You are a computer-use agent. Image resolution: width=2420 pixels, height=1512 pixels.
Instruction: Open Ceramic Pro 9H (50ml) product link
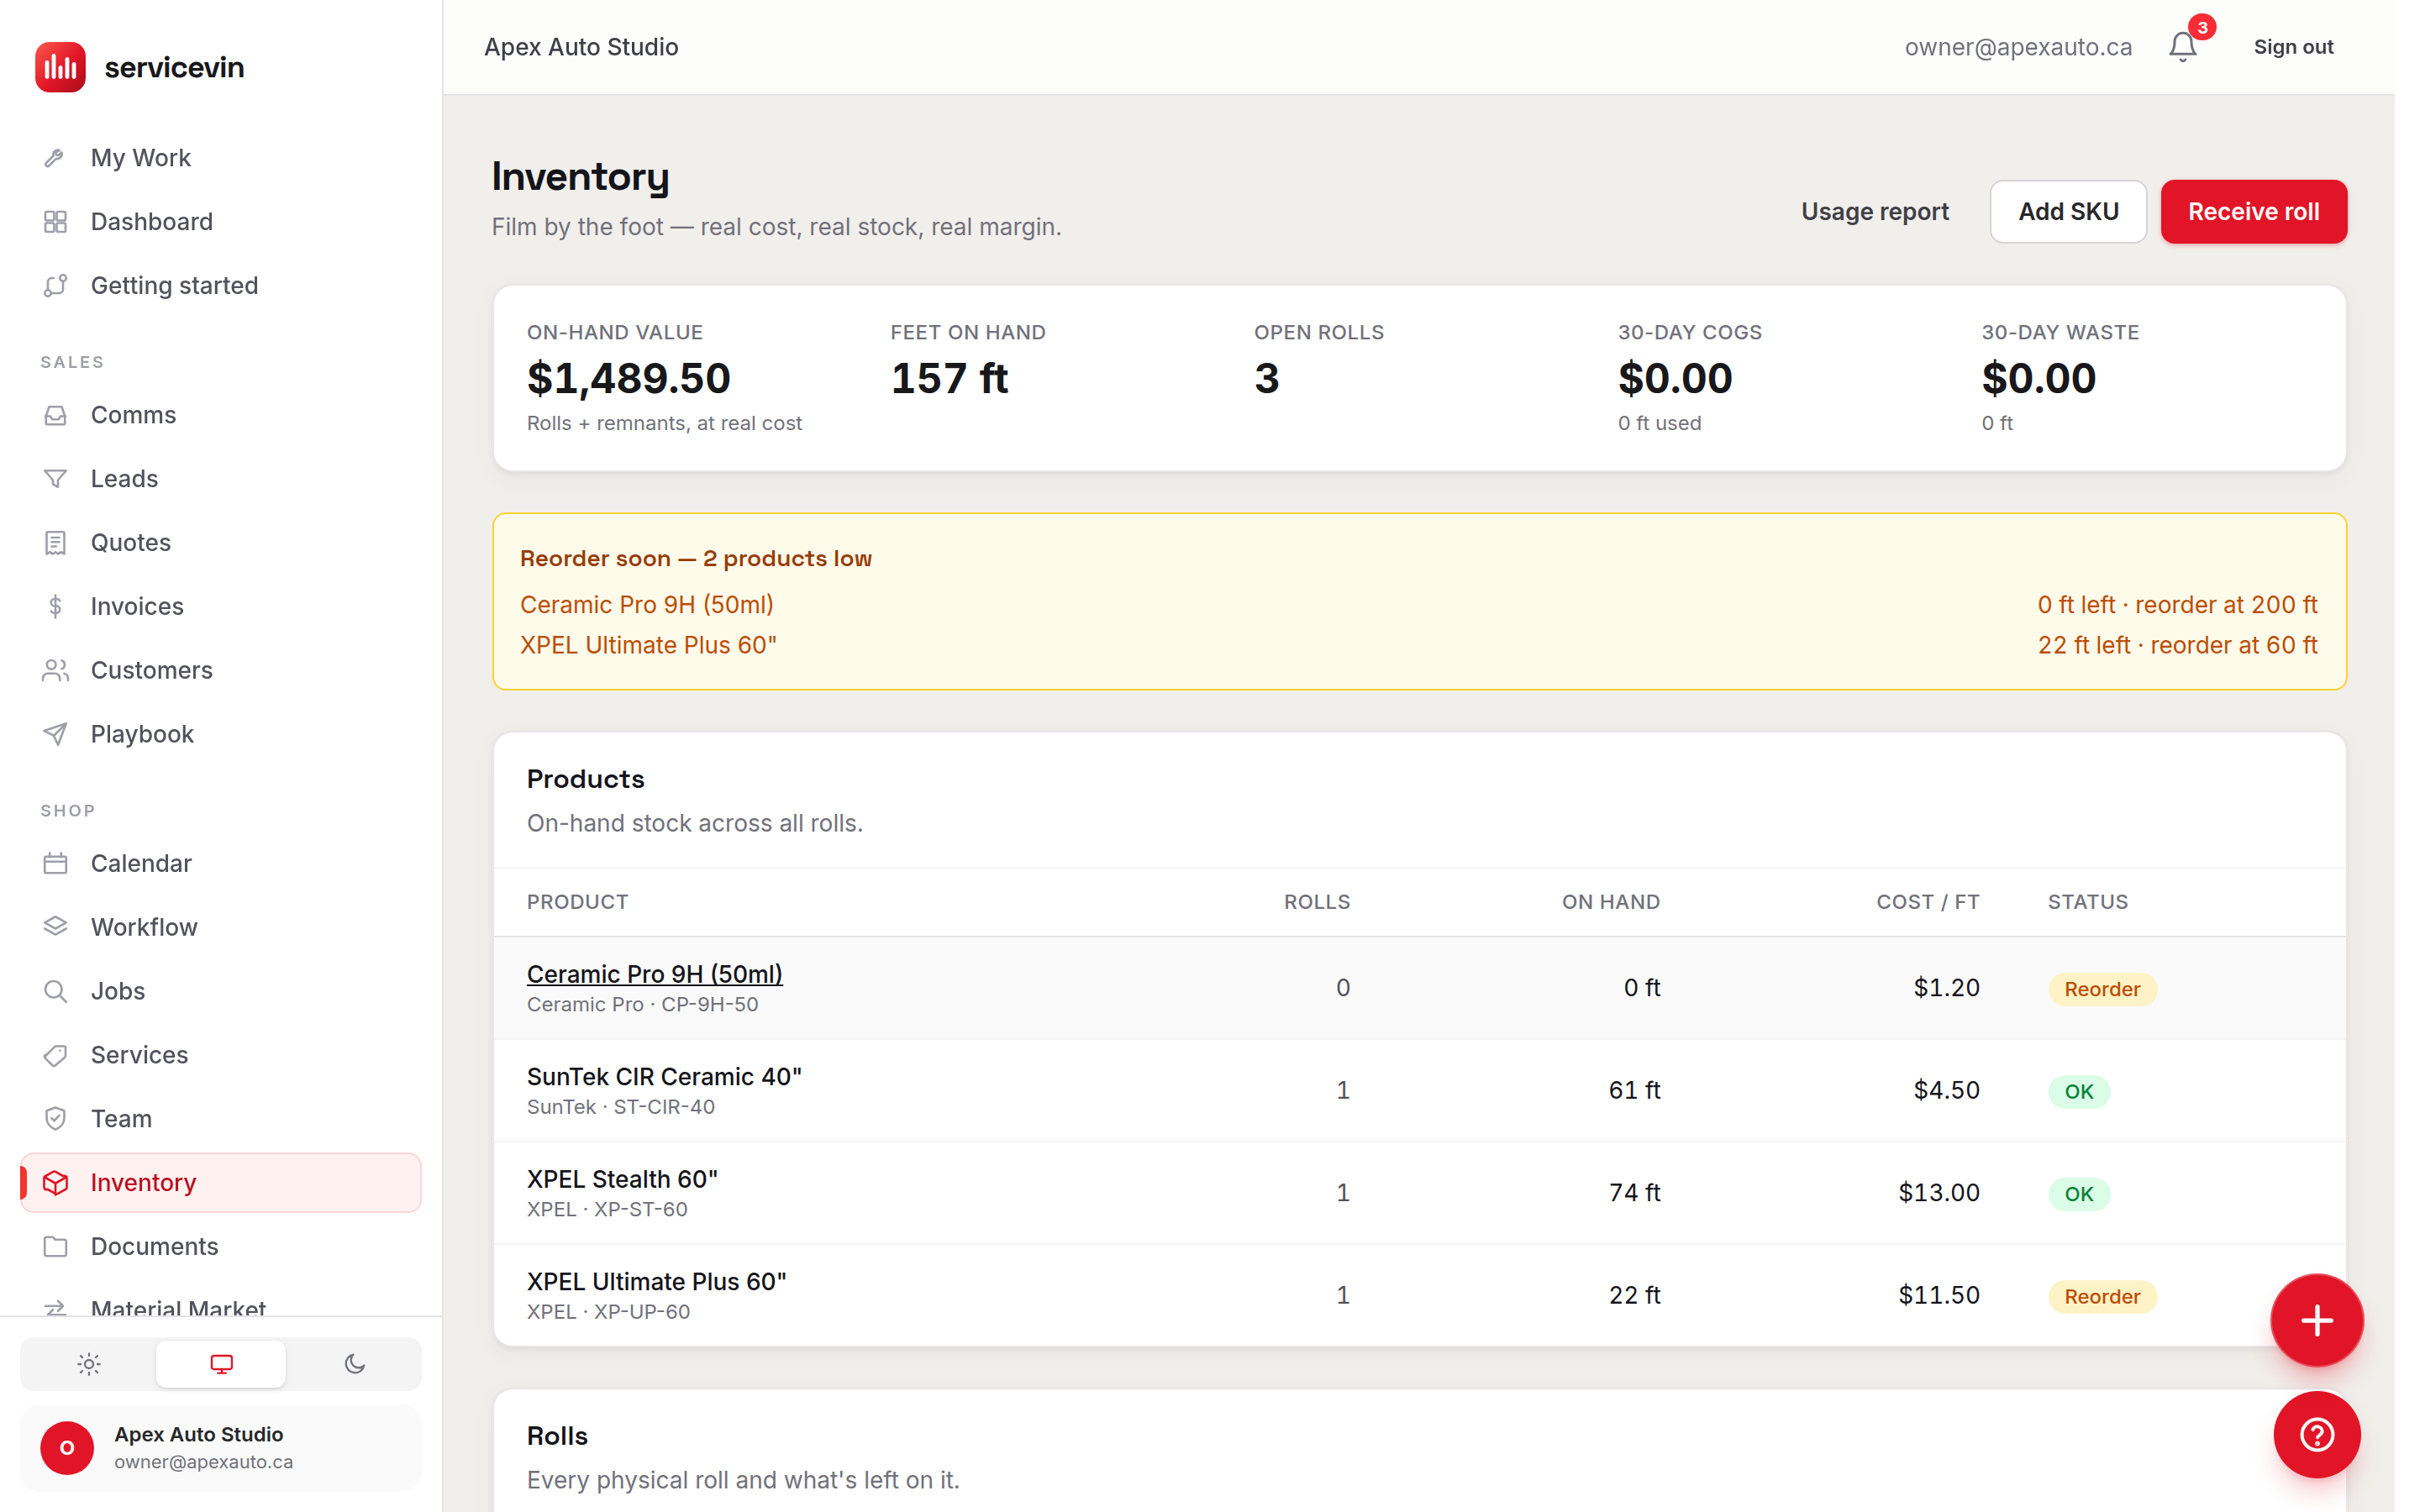(654, 974)
